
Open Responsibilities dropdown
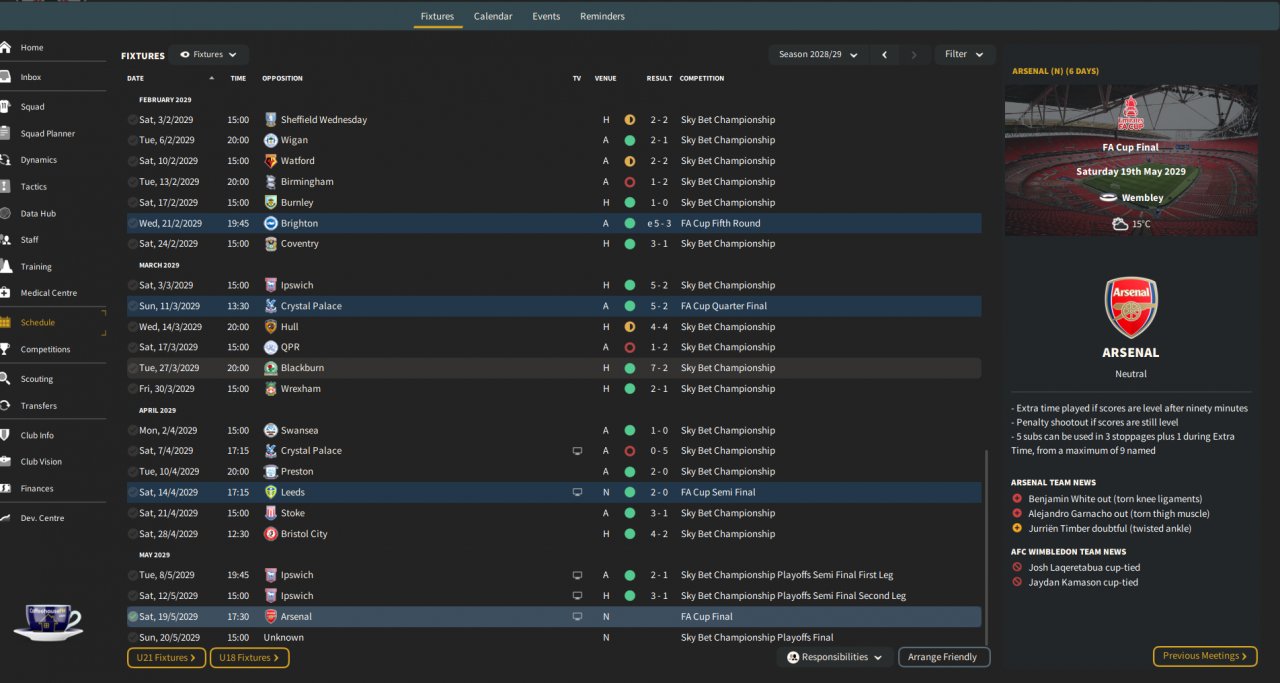click(x=835, y=657)
